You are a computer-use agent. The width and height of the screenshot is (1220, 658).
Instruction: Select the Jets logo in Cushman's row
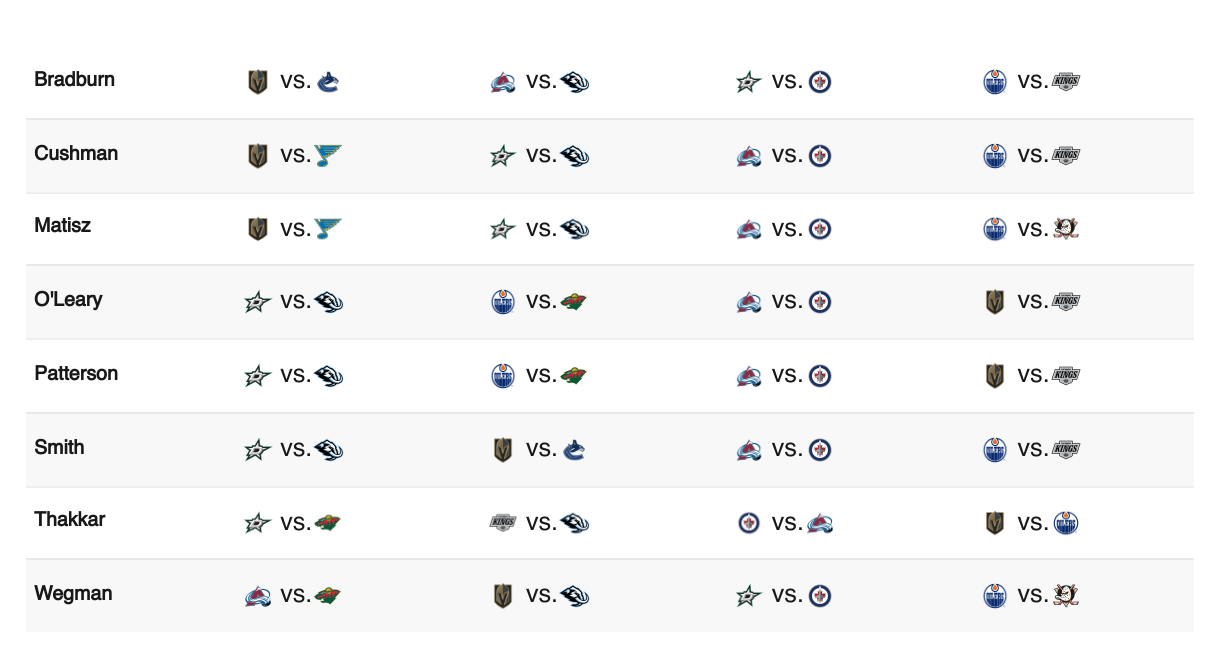pos(820,156)
